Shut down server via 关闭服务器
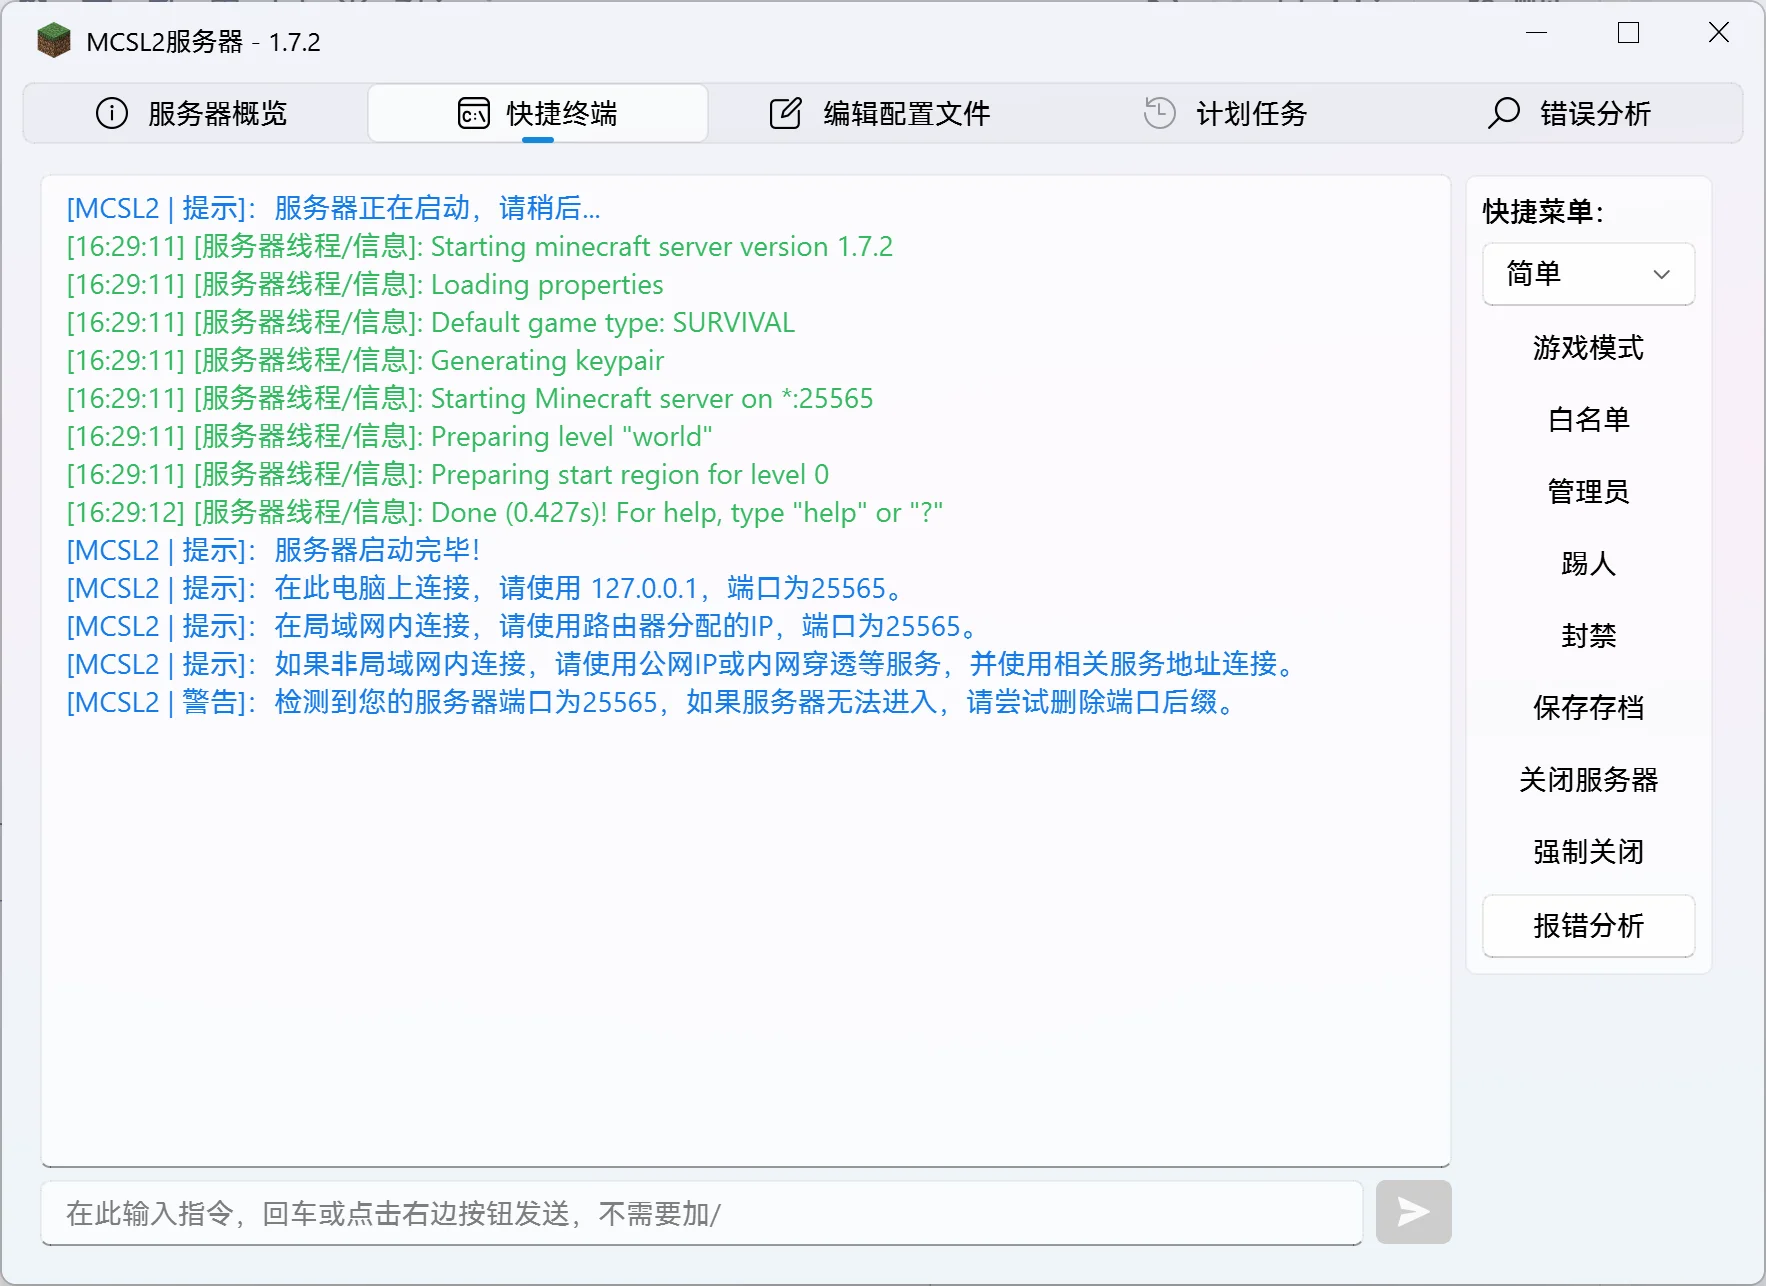1766x1286 pixels. (x=1587, y=780)
